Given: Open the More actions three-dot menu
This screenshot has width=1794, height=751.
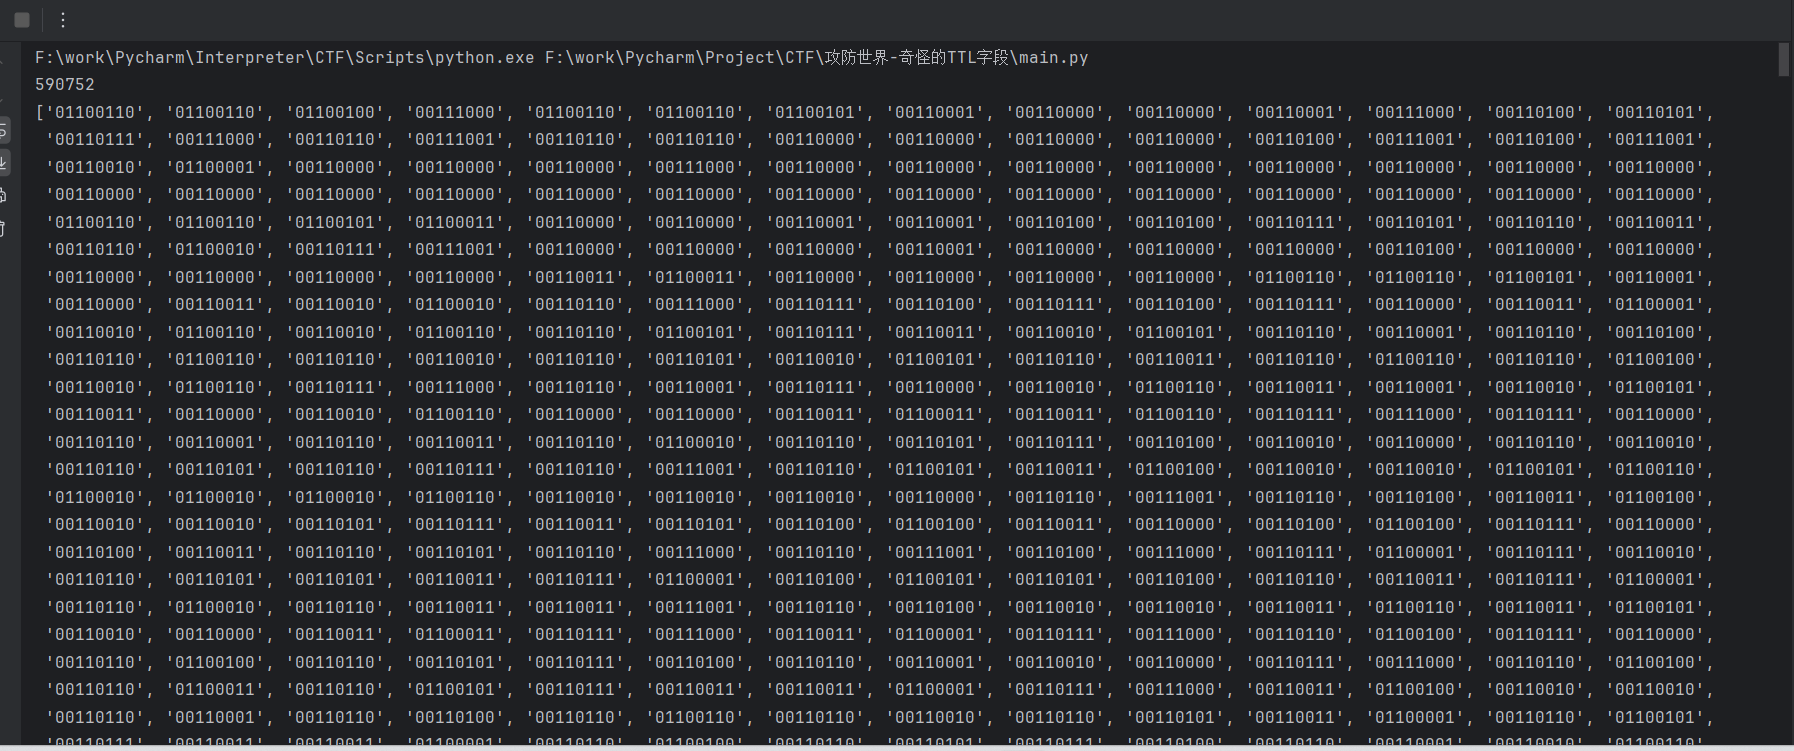Looking at the screenshot, I should (x=63, y=20).
